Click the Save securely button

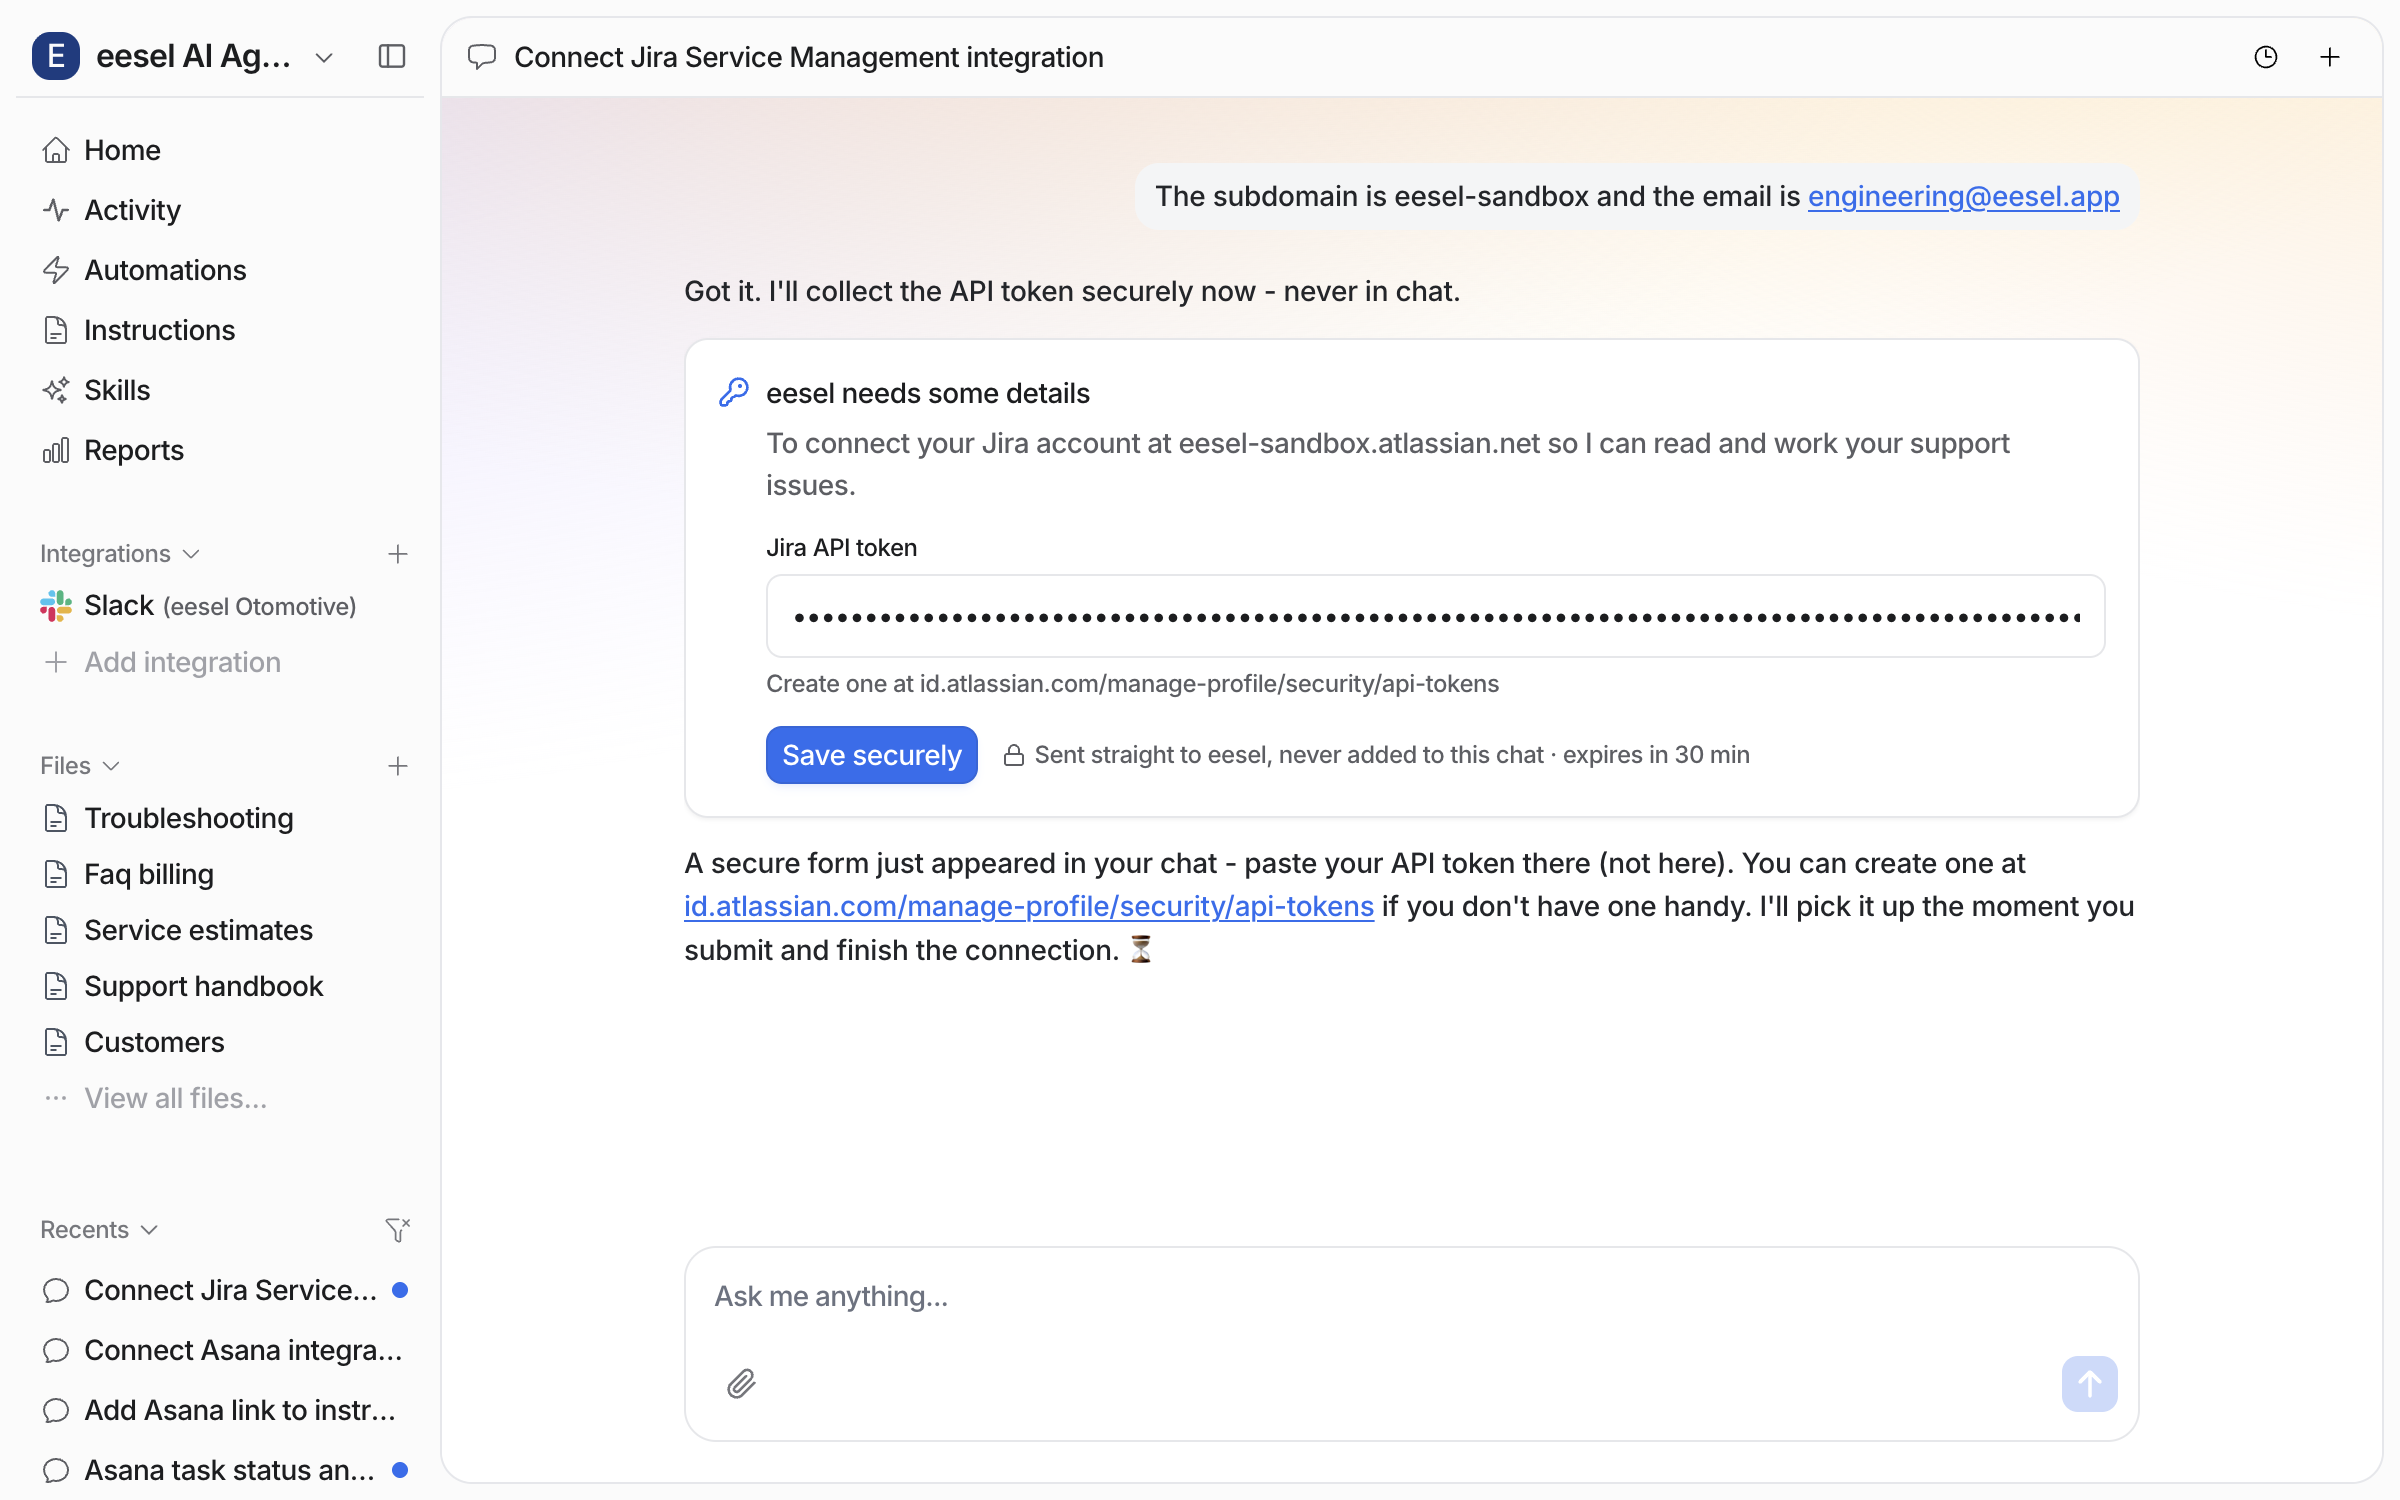(871, 755)
